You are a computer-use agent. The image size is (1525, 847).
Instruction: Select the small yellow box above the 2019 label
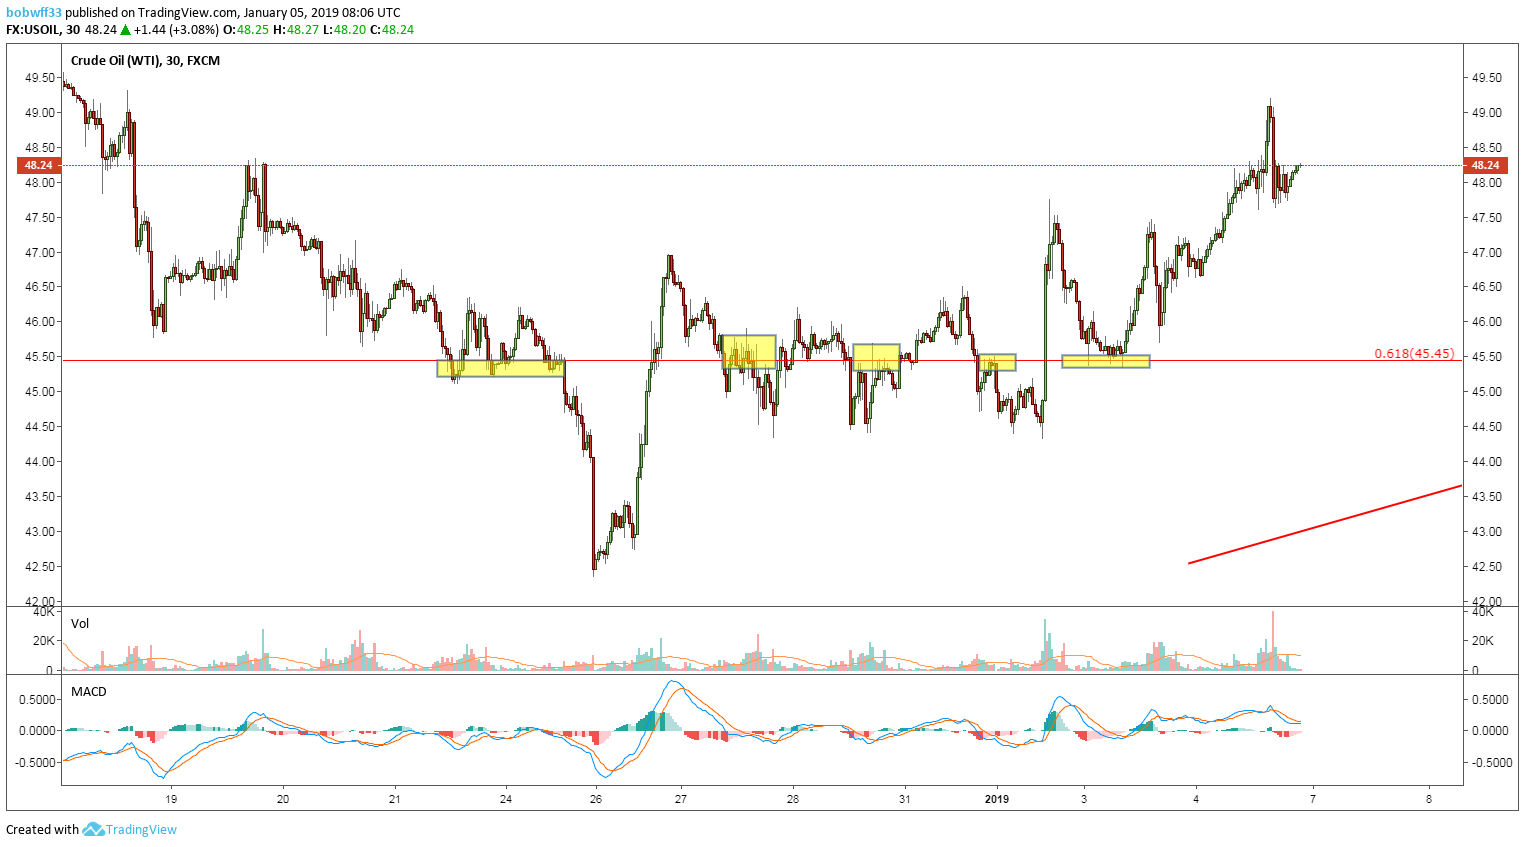click(x=997, y=362)
